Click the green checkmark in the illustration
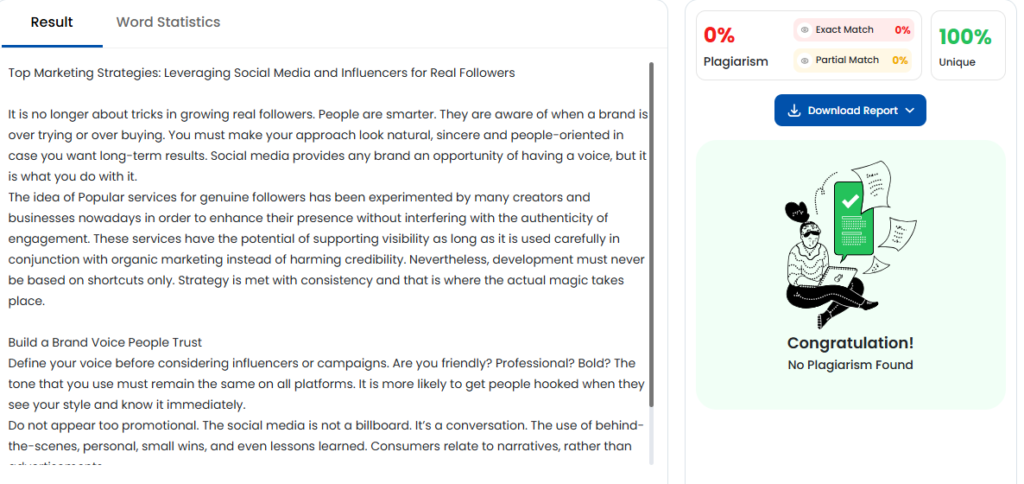1024x484 pixels. point(851,200)
